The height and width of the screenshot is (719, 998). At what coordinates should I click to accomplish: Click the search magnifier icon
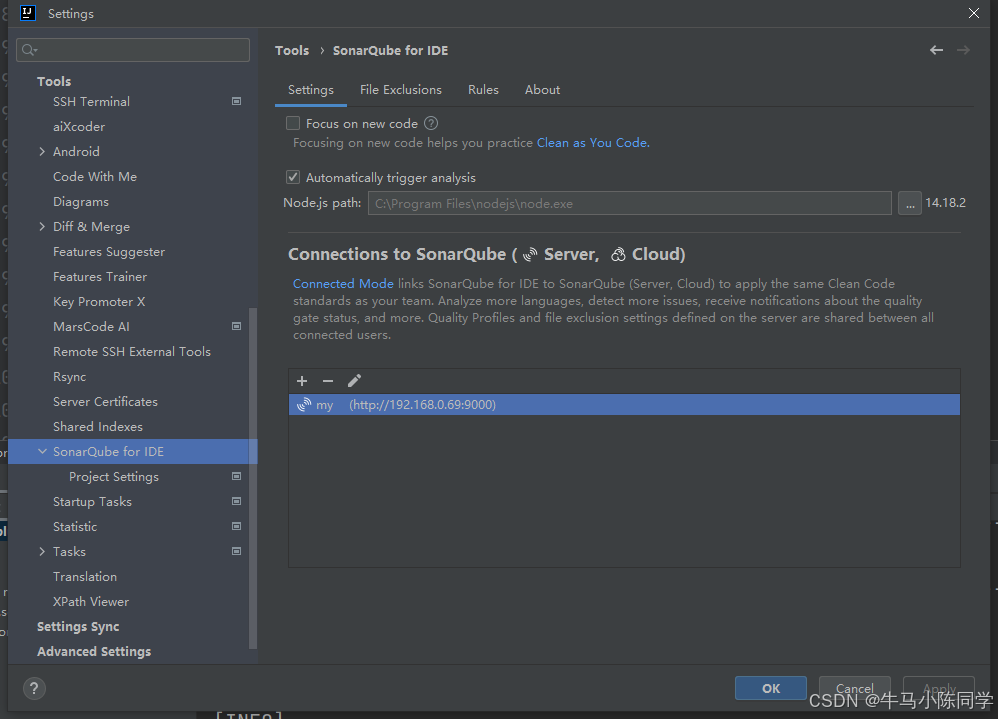[29, 50]
